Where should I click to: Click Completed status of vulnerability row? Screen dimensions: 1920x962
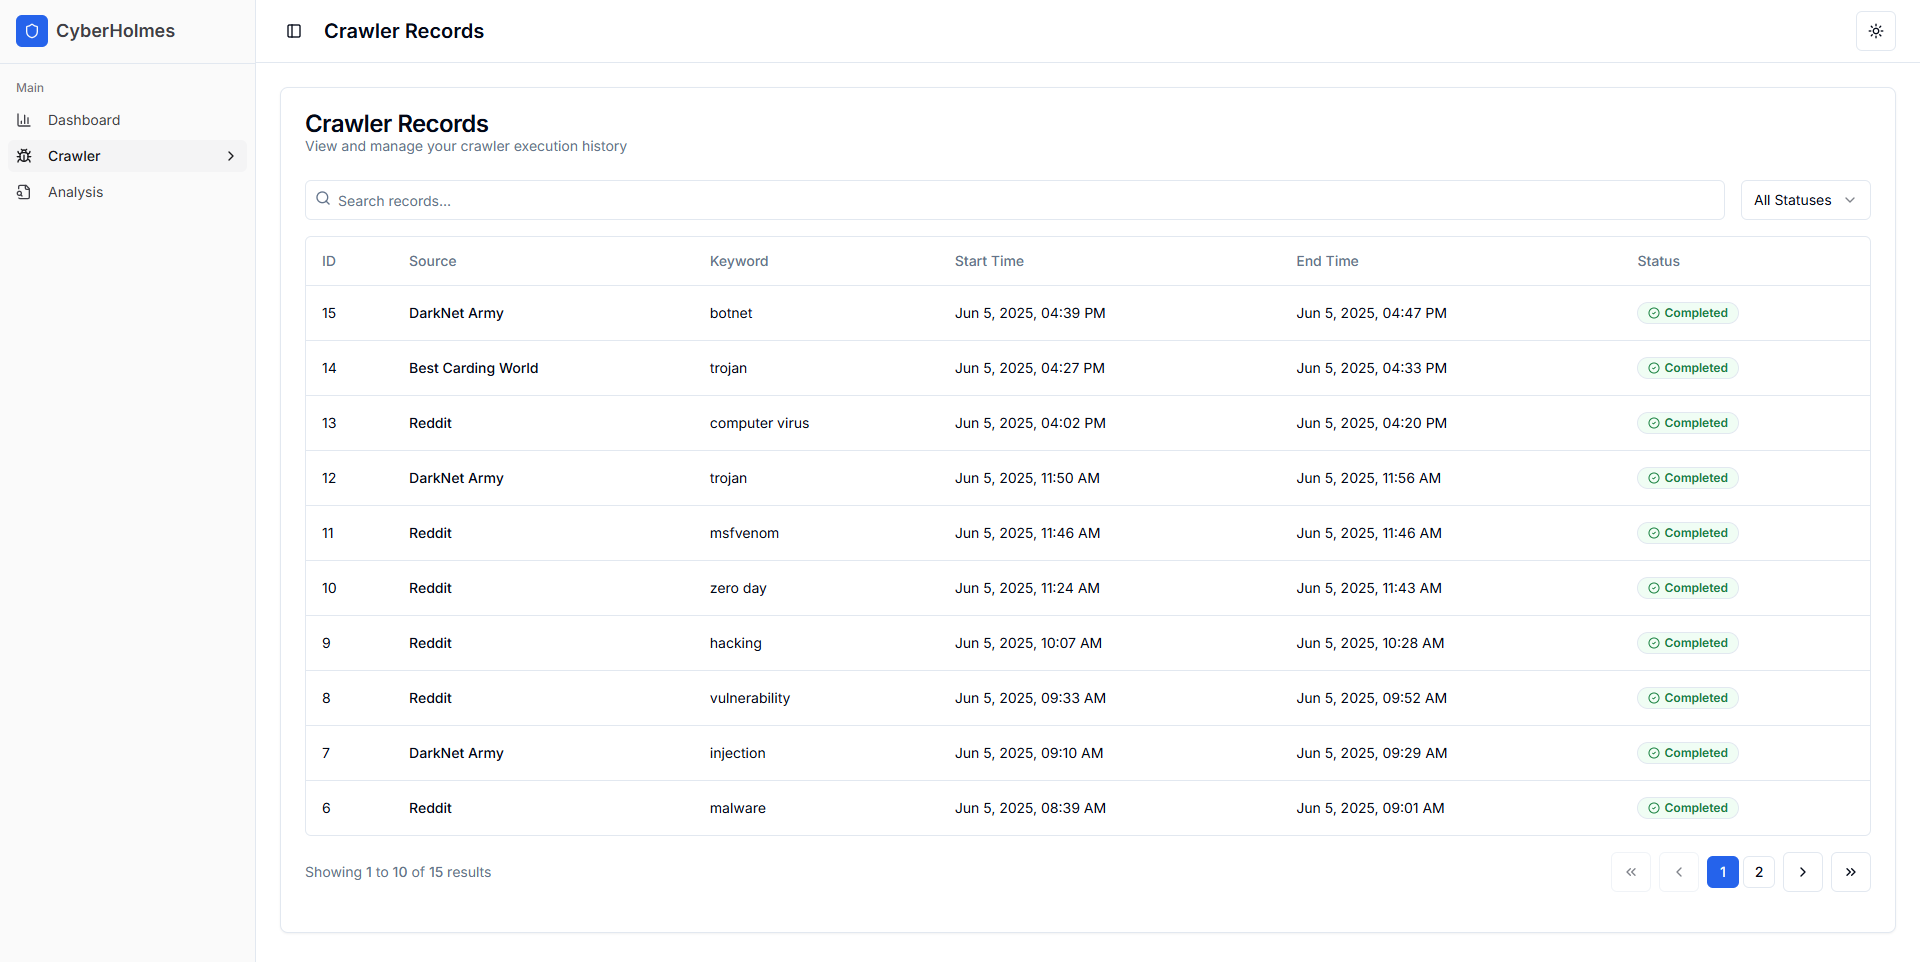click(1688, 698)
